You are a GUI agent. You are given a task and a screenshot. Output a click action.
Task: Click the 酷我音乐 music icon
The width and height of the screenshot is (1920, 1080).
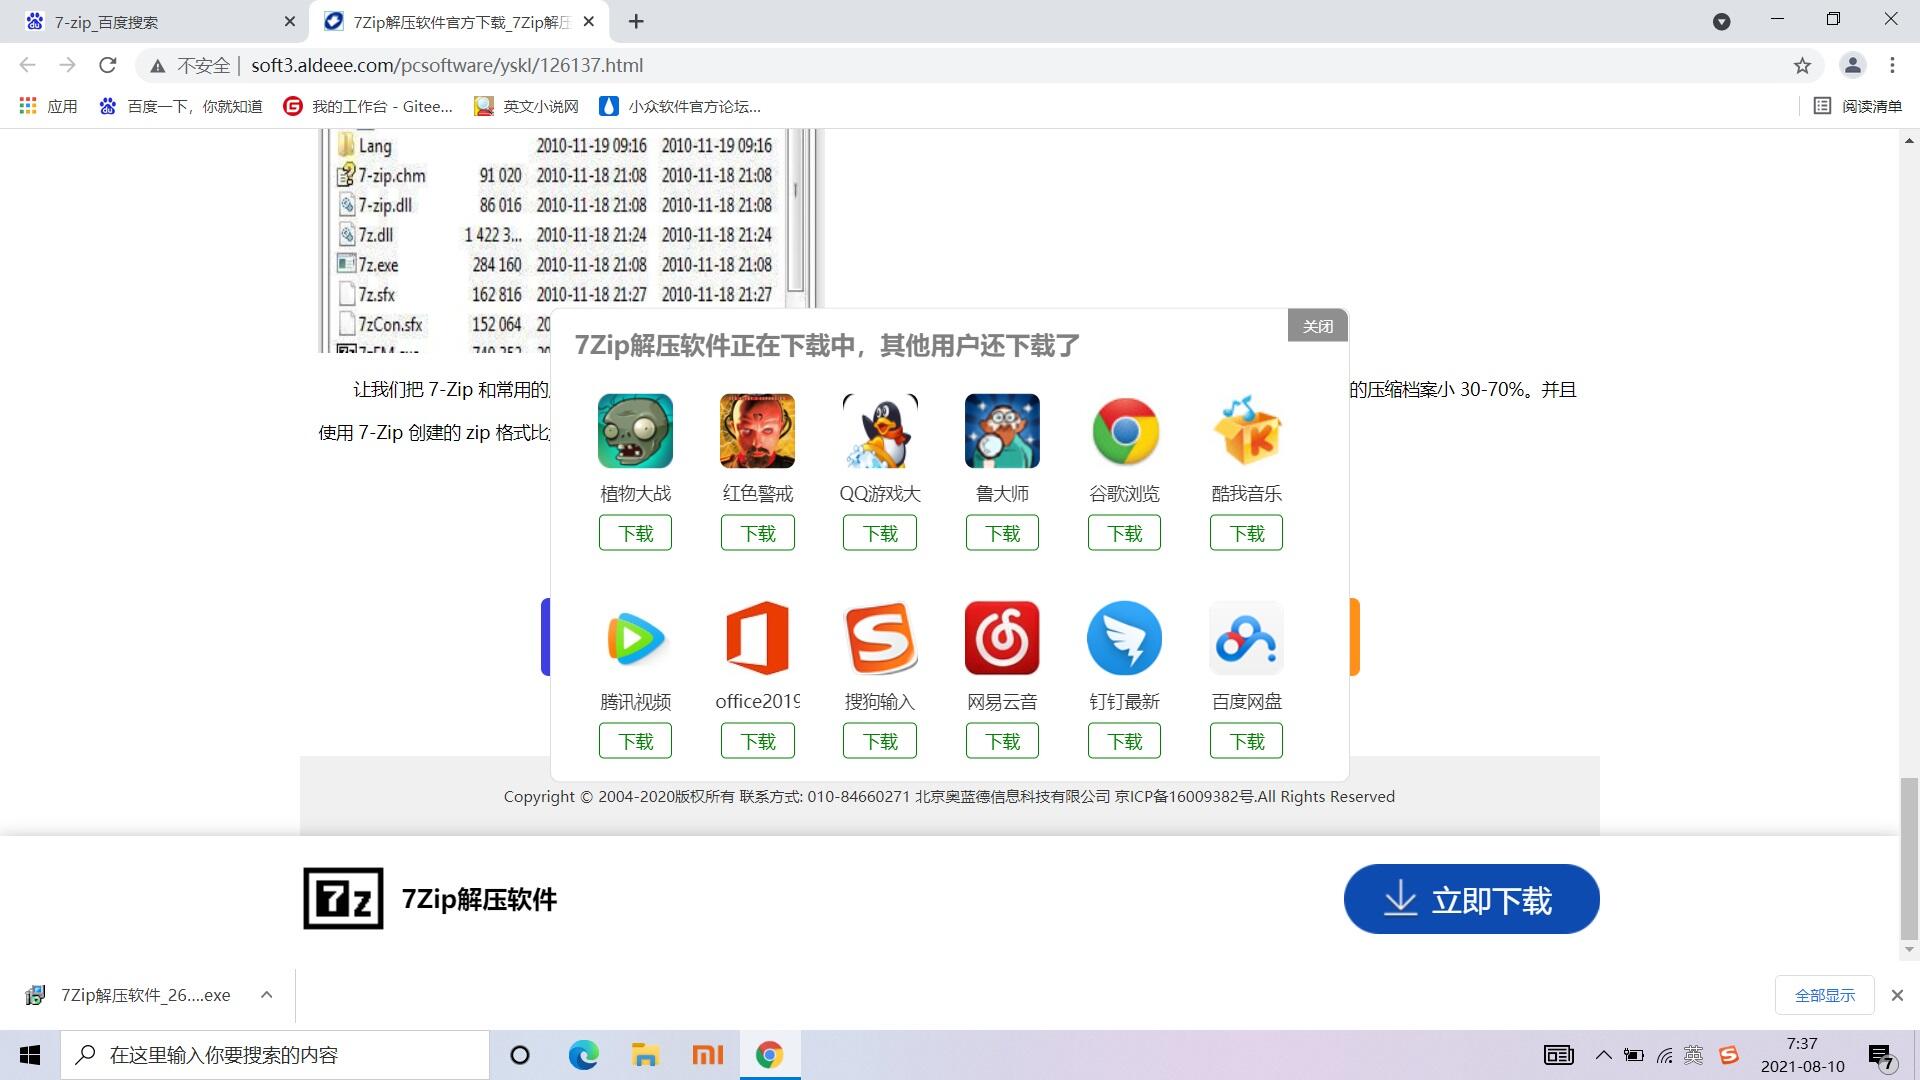click(x=1246, y=431)
